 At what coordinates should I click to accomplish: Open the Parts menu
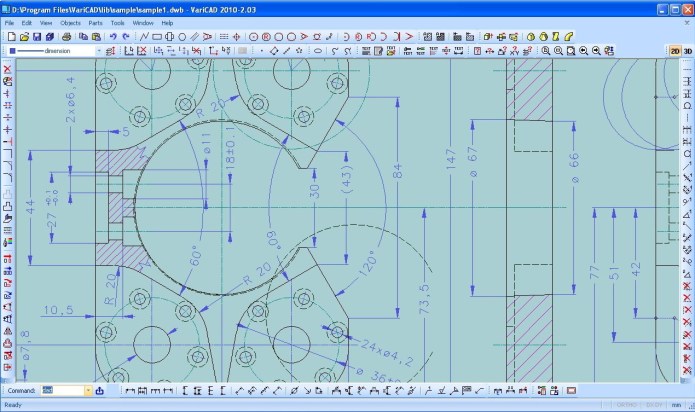(95, 23)
